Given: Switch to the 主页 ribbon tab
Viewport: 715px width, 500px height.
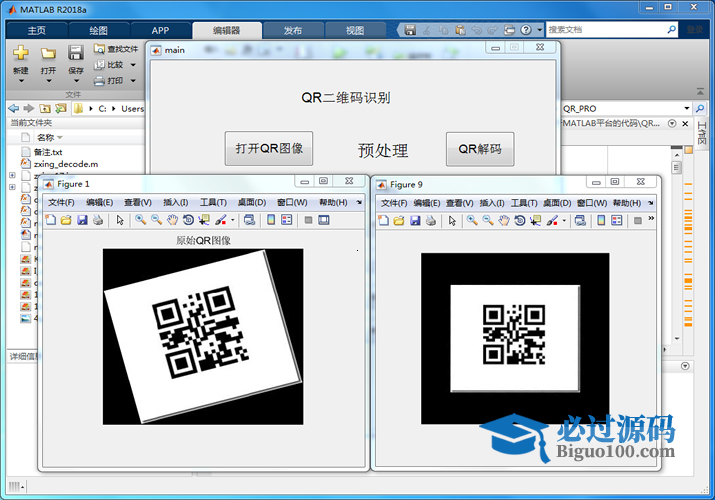Looking at the screenshot, I should tap(36, 31).
